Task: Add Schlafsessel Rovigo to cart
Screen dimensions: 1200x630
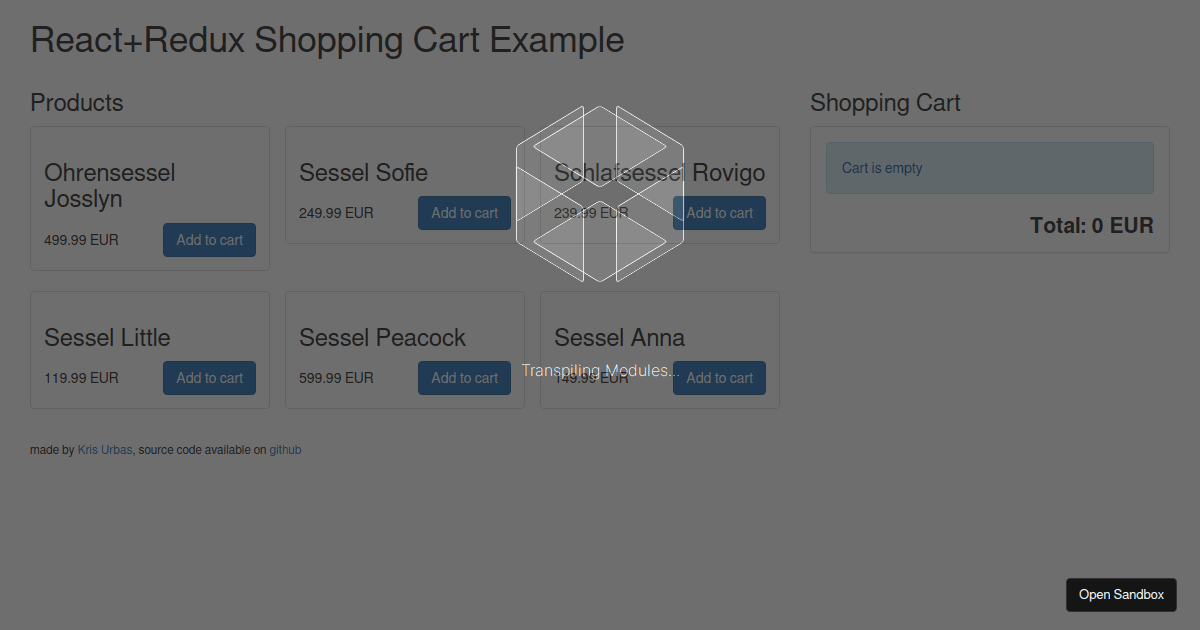Action: (719, 213)
